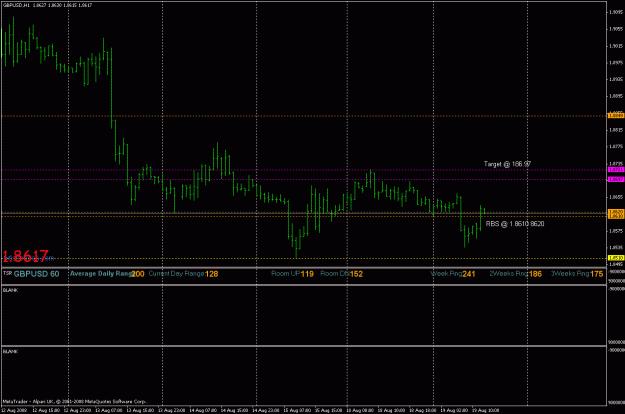
Task: Click the Week Rng value 241
Action: click(469, 274)
